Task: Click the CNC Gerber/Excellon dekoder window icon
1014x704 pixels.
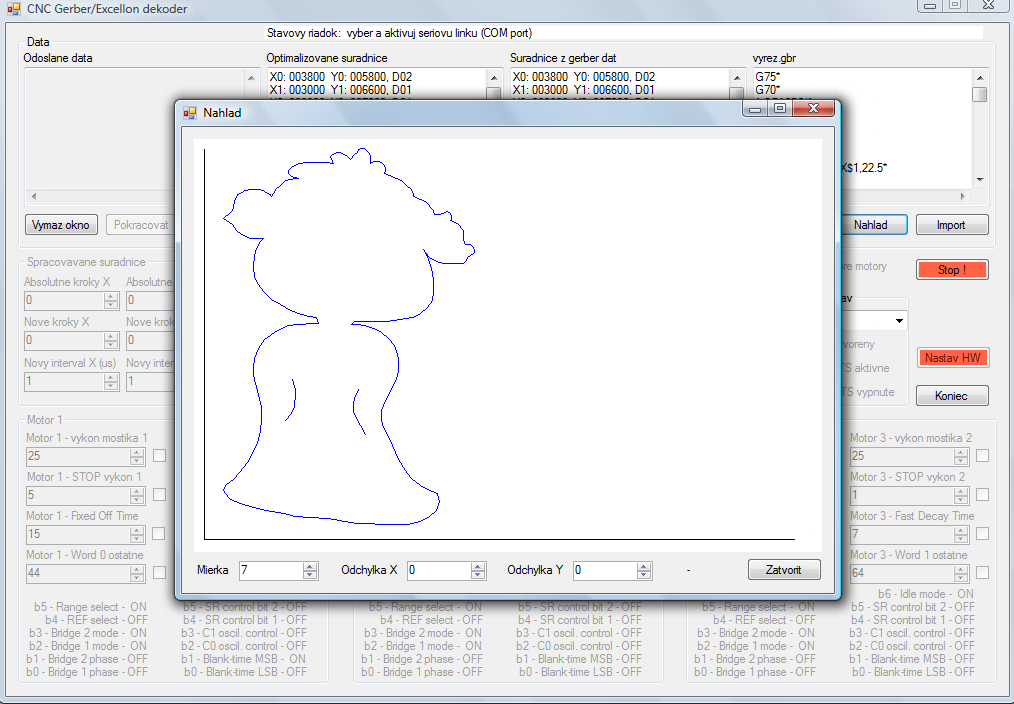Action: pyautogui.click(x=13, y=9)
